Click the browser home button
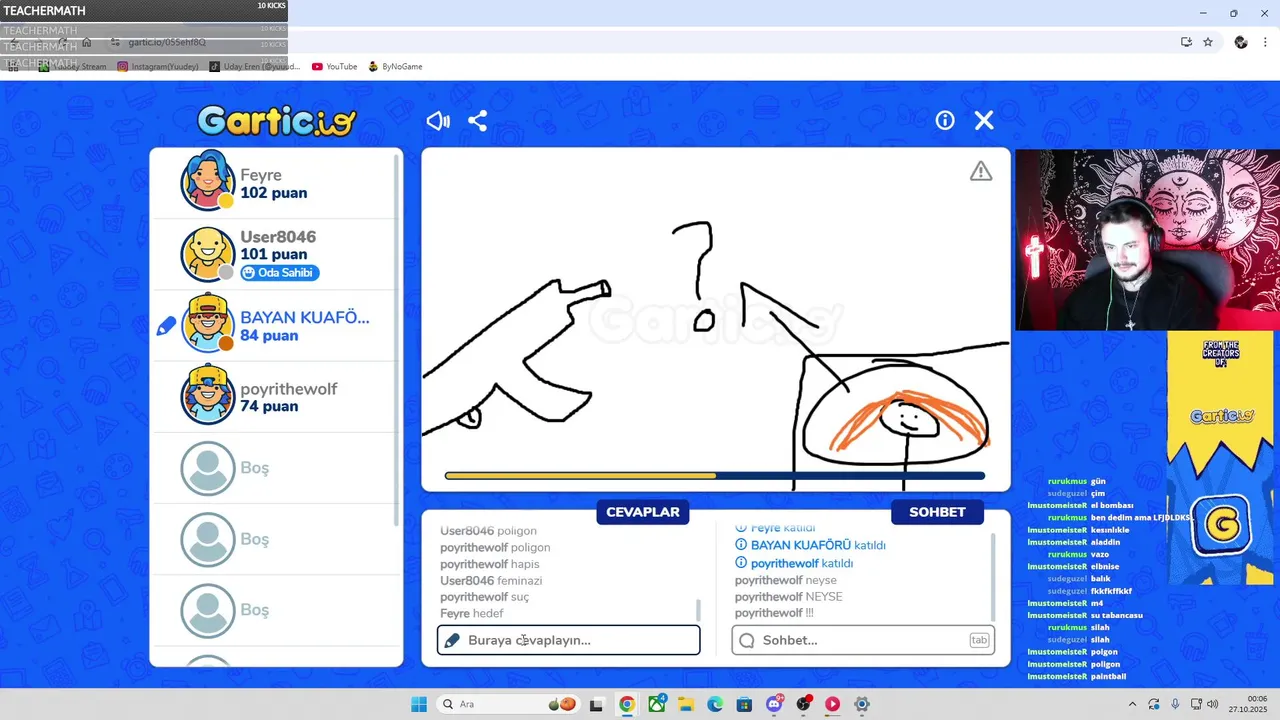 coord(87,42)
